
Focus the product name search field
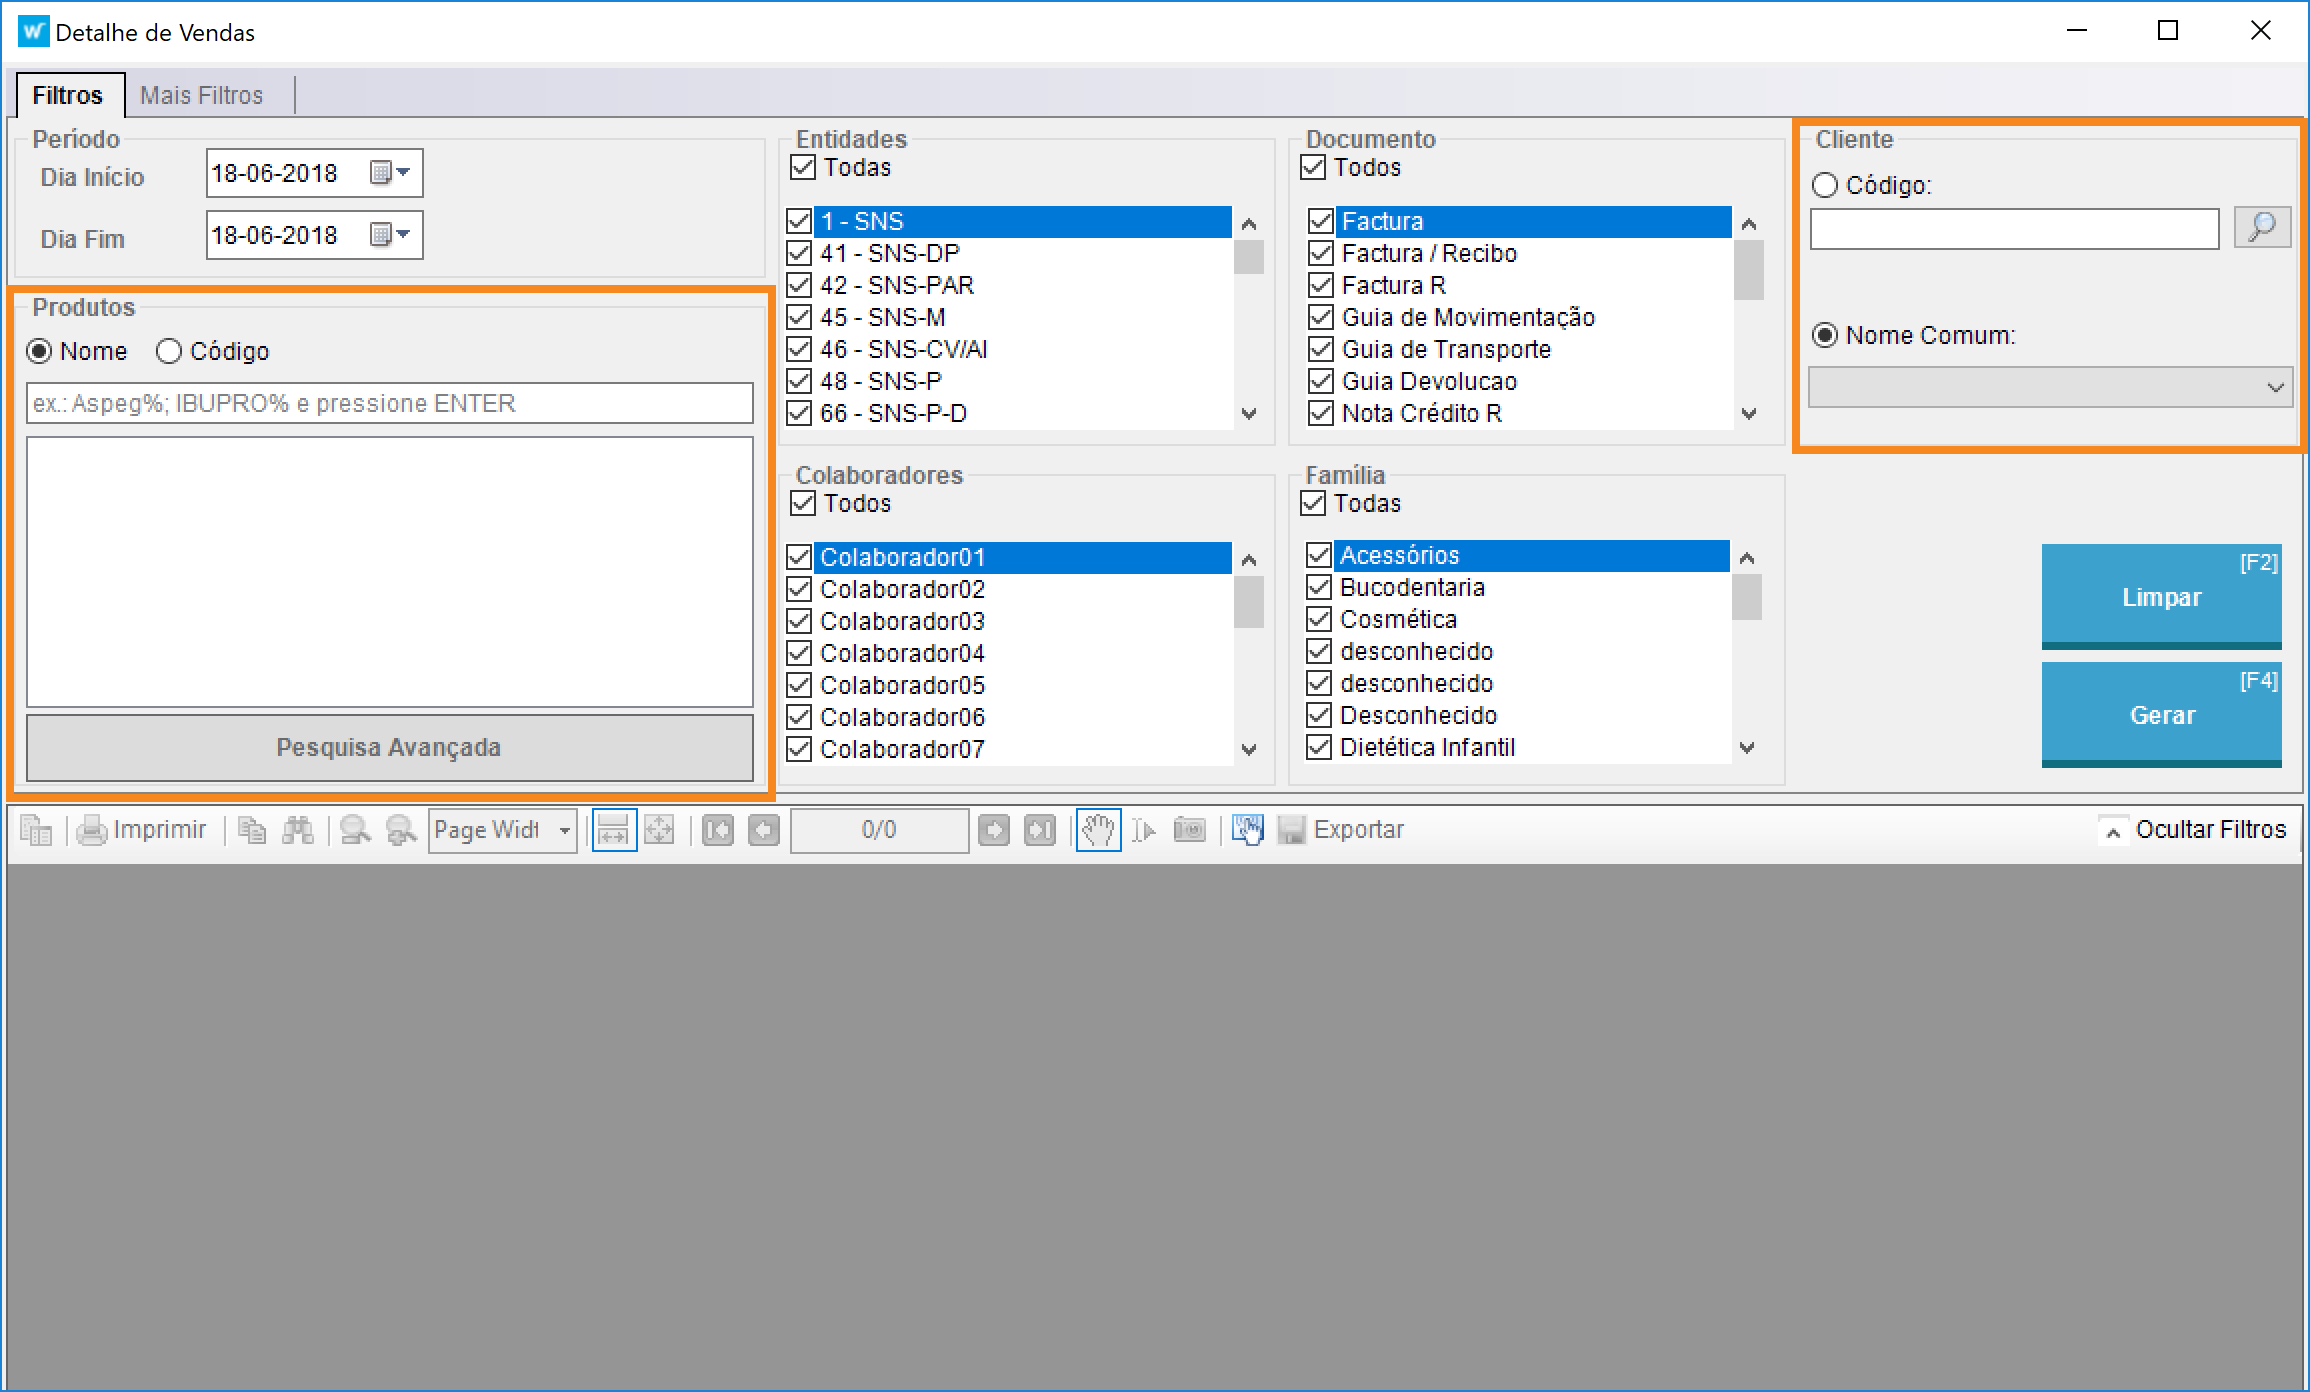click(x=390, y=403)
